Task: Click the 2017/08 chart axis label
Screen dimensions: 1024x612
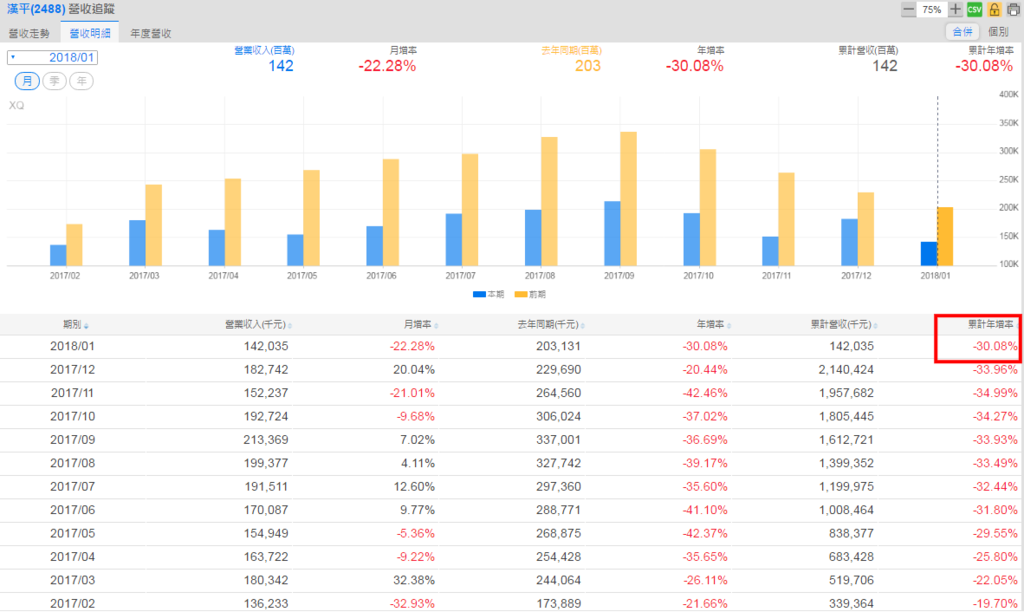Action: [540, 276]
